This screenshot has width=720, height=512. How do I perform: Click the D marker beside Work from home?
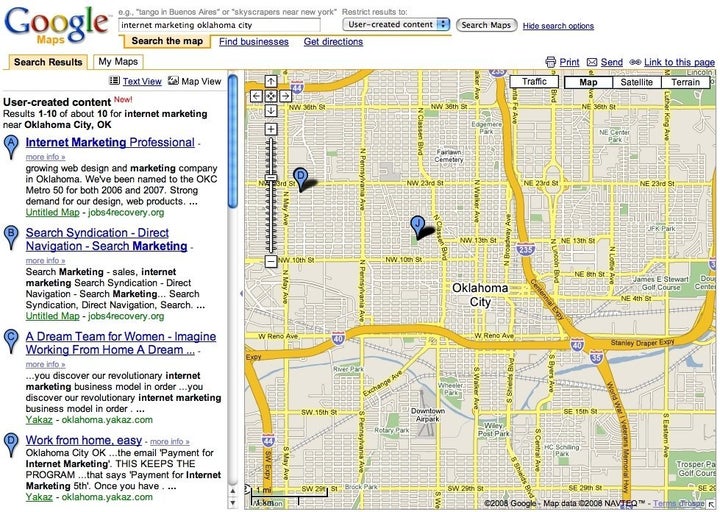click(11, 445)
